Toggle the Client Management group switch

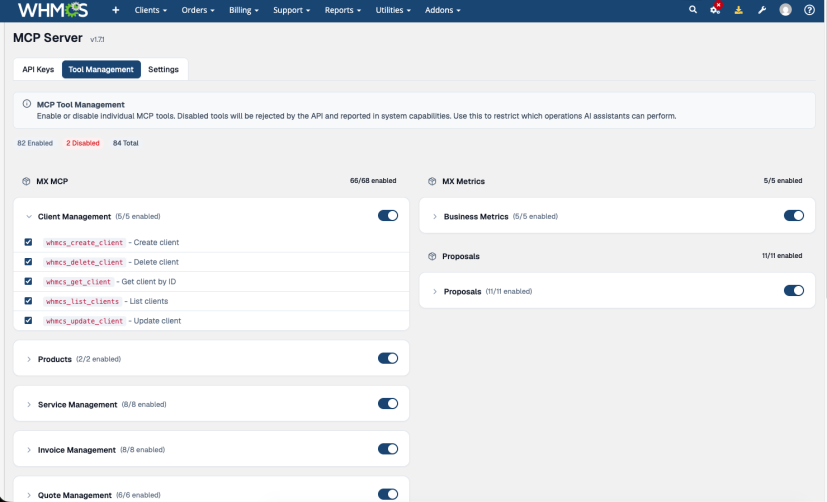(388, 216)
